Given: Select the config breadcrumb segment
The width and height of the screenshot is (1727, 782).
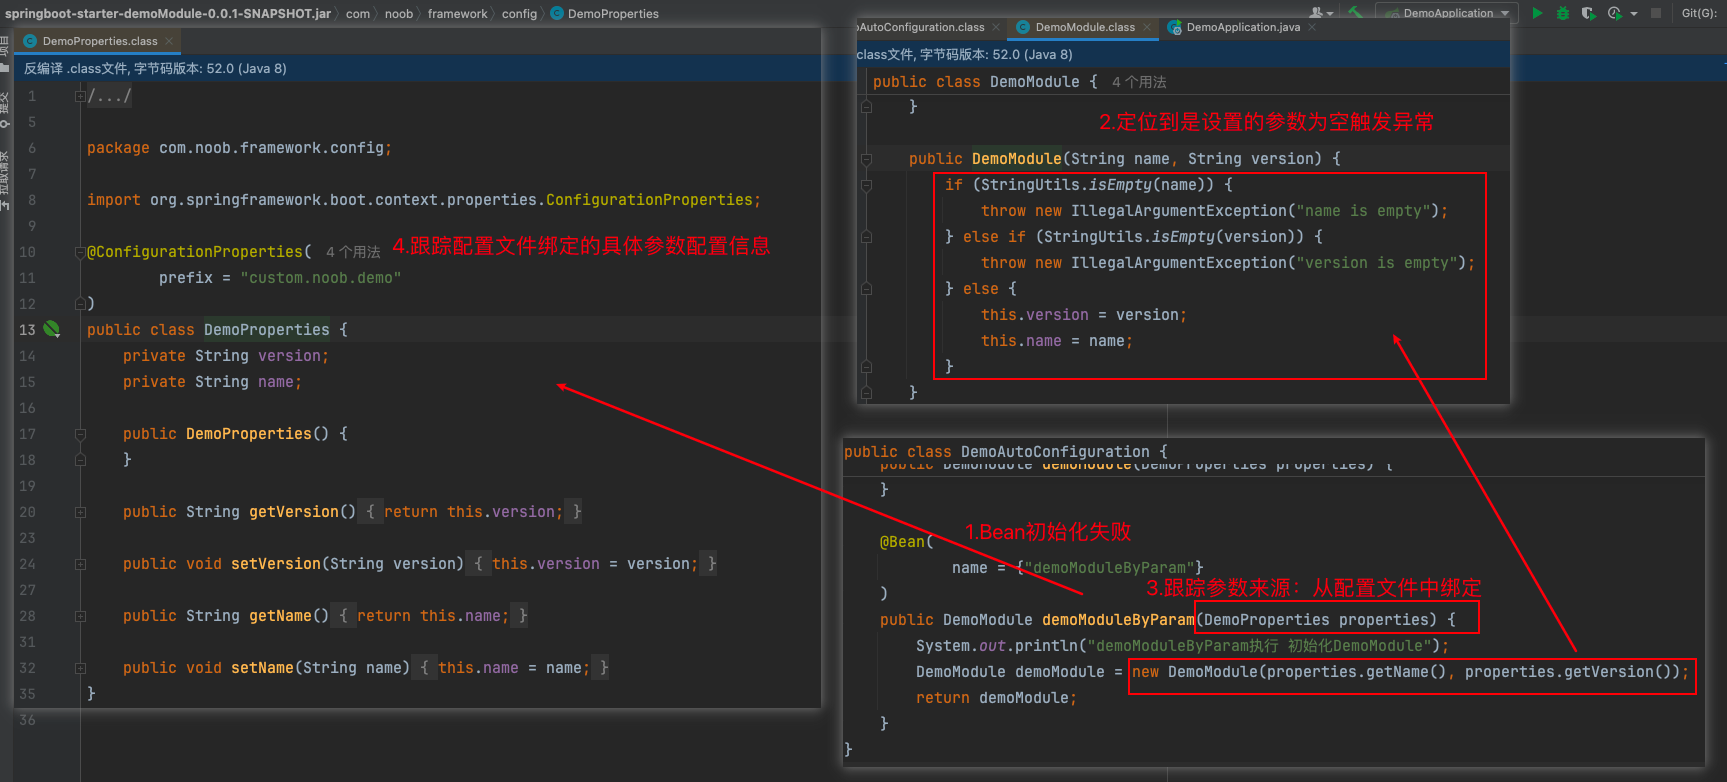Looking at the screenshot, I should tap(519, 13).
